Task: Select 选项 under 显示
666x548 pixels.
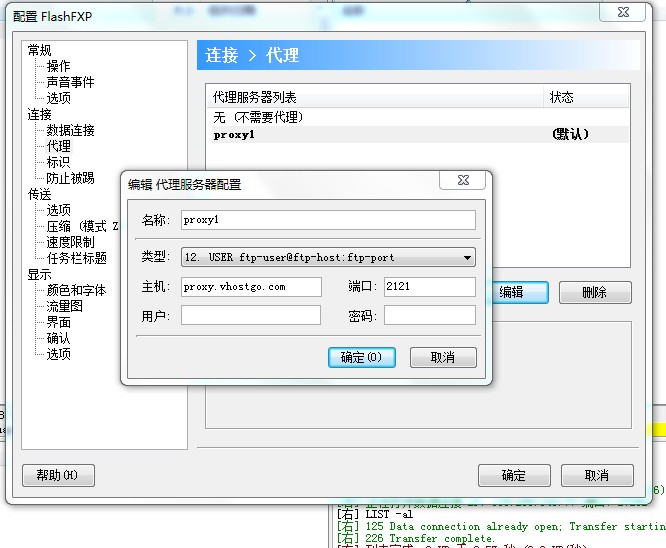Action: pyautogui.click(x=58, y=354)
